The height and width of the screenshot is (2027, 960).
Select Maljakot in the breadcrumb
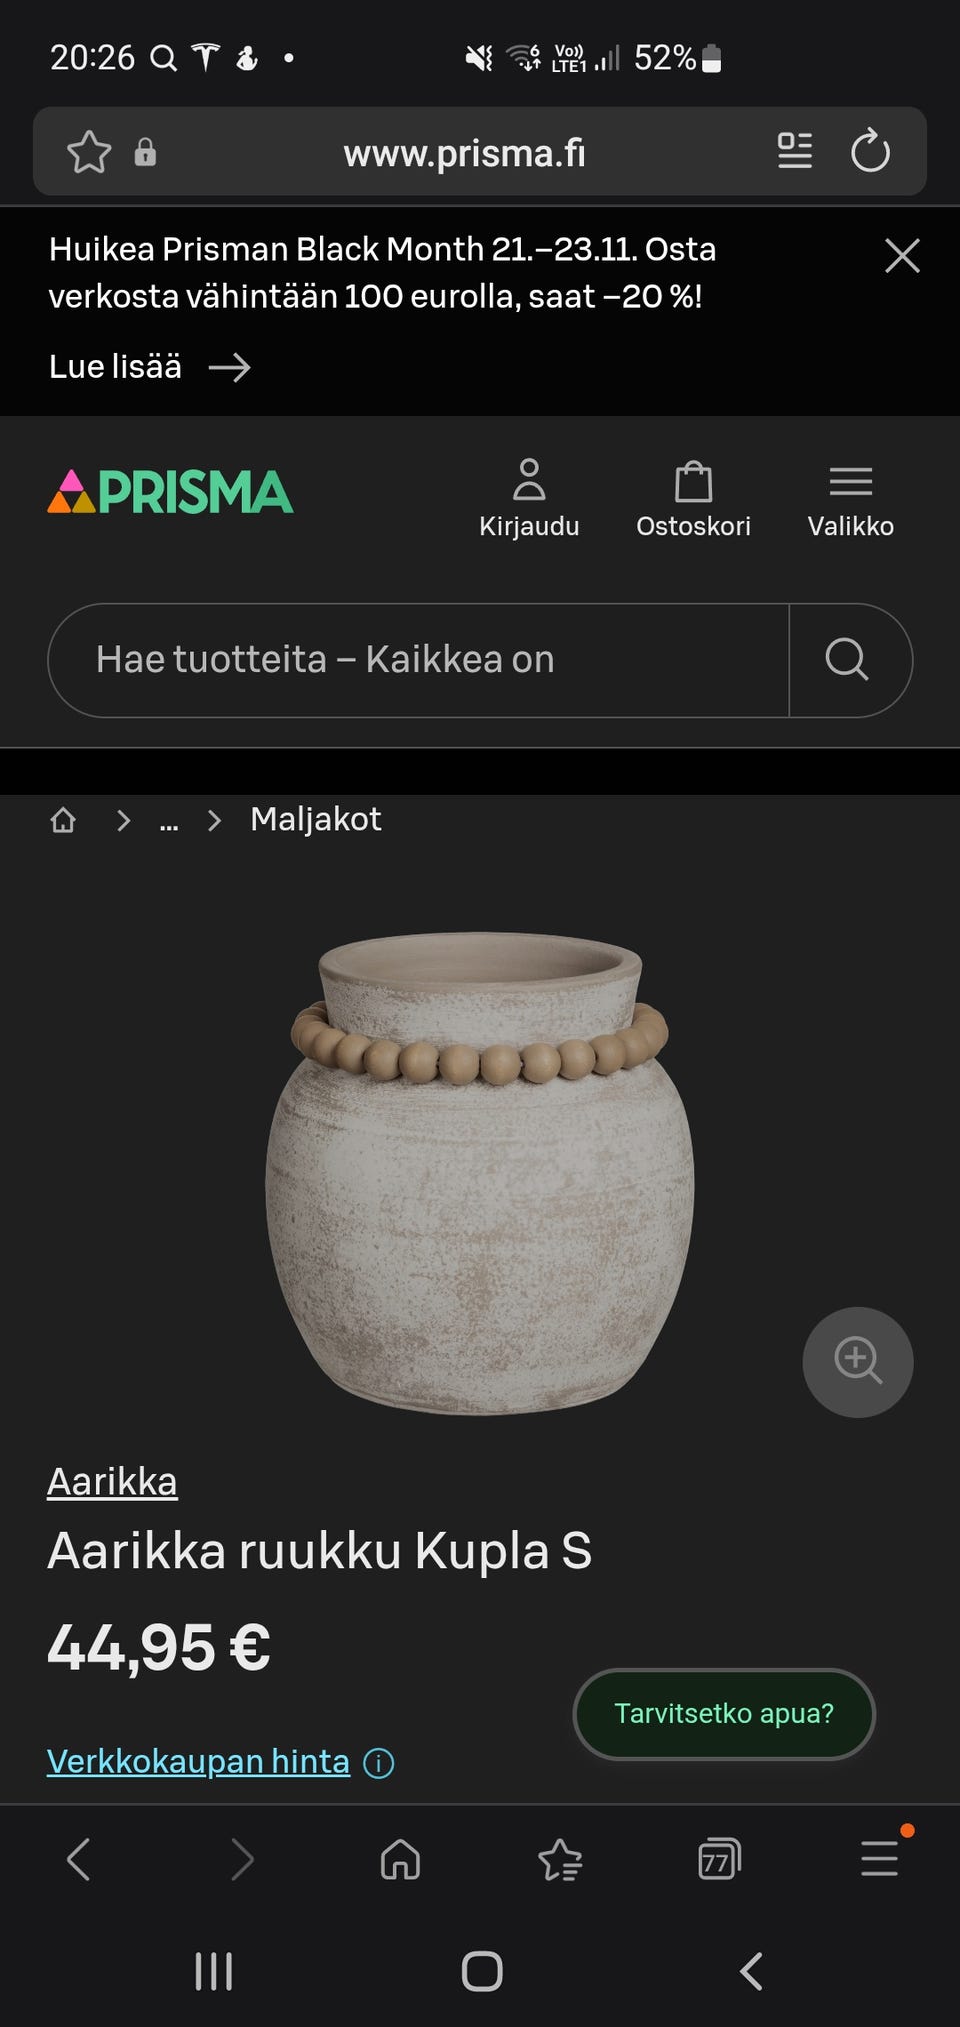click(x=315, y=819)
